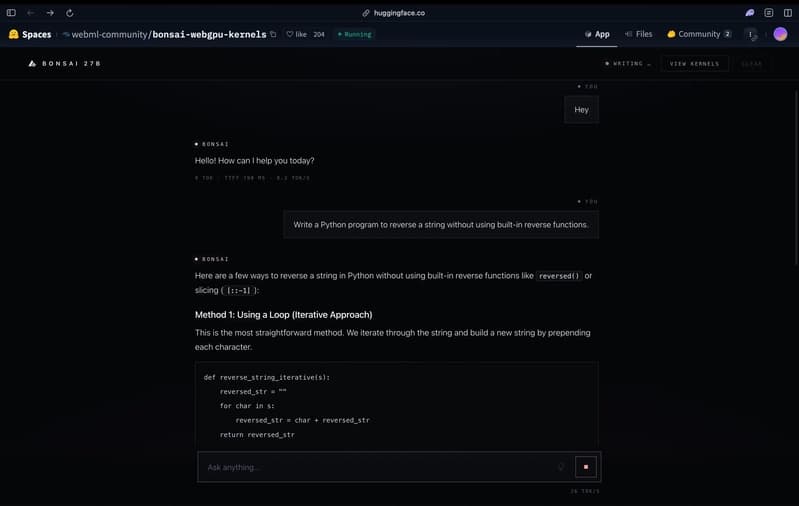Open the purple browser extension icon

[750, 13]
